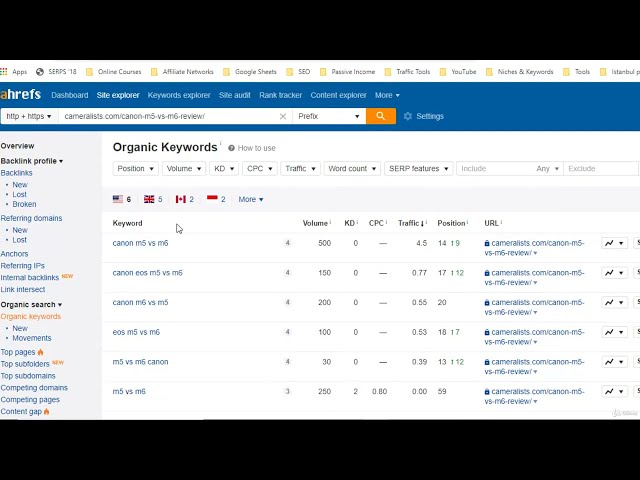Open Niches & Keywords bookmark folder
Viewport: 640px width, 480px height.
(x=520, y=72)
